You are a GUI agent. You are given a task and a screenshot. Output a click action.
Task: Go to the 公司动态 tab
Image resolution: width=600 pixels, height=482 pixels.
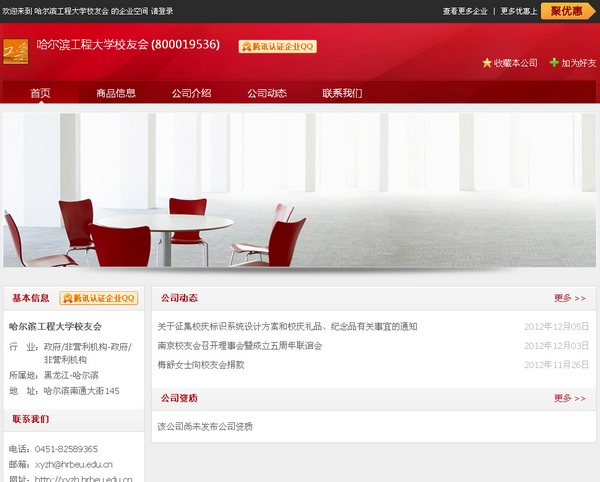click(267, 93)
